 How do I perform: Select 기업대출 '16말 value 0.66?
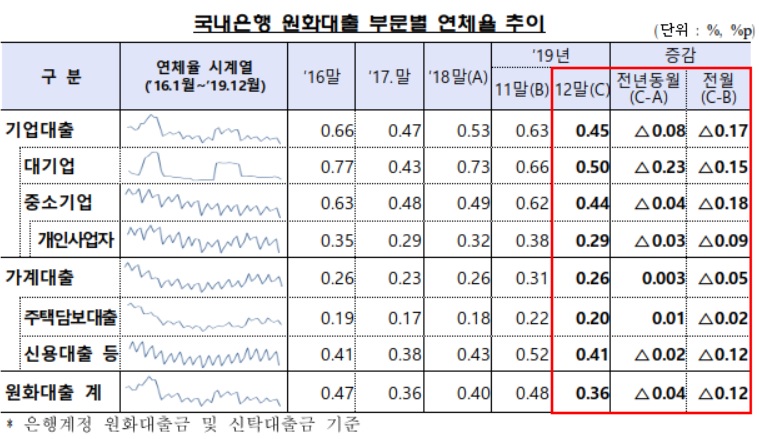tap(337, 131)
